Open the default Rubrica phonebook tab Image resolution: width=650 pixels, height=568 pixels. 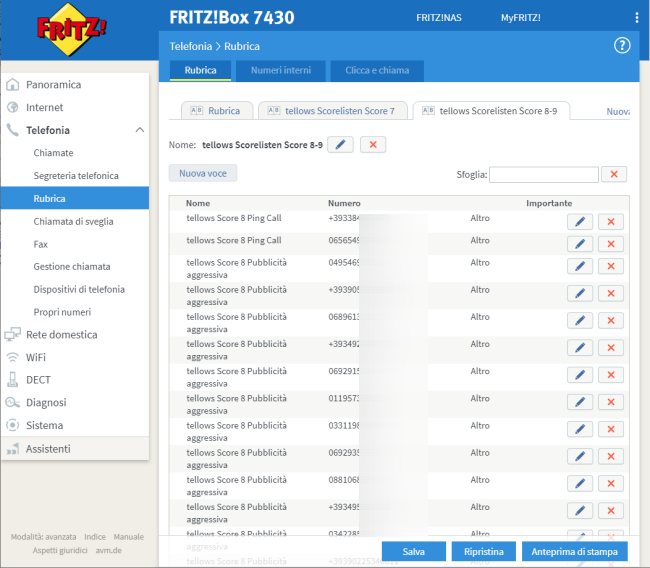point(217,111)
